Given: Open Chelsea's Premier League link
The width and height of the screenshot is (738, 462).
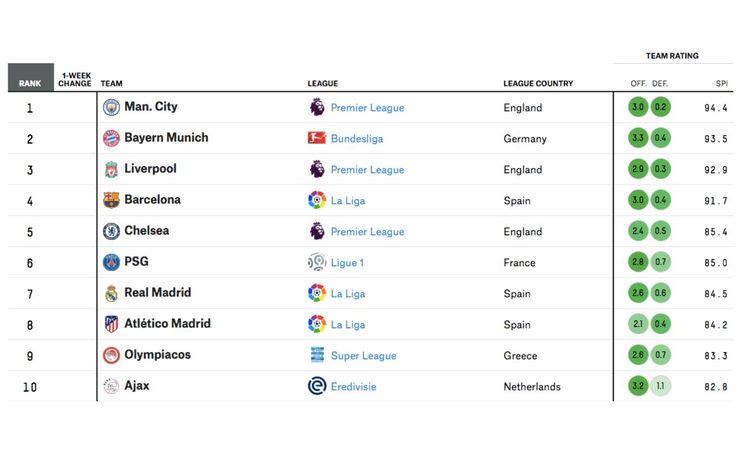Looking at the screenshot, I should [x=367, y=232].
